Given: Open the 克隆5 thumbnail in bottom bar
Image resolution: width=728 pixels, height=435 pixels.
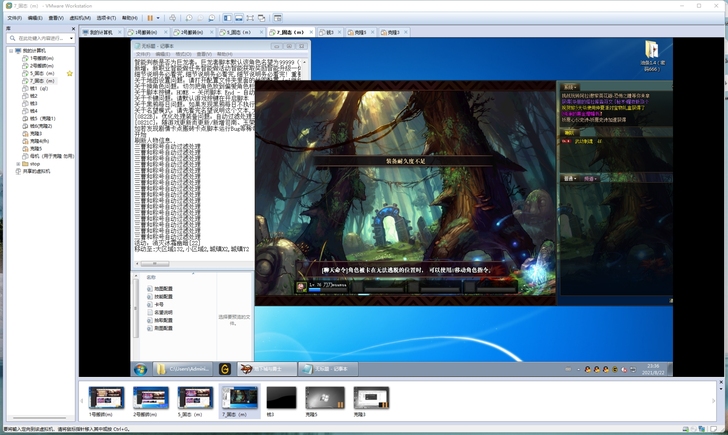Looking at the screenshot, I should tap(325, 402).
